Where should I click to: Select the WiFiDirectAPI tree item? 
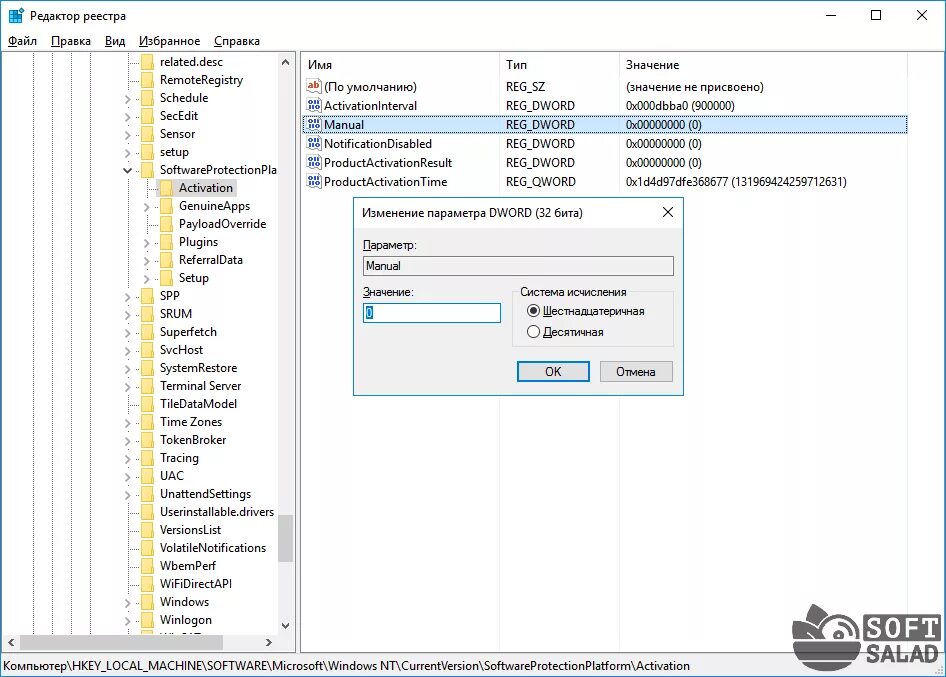195,584
